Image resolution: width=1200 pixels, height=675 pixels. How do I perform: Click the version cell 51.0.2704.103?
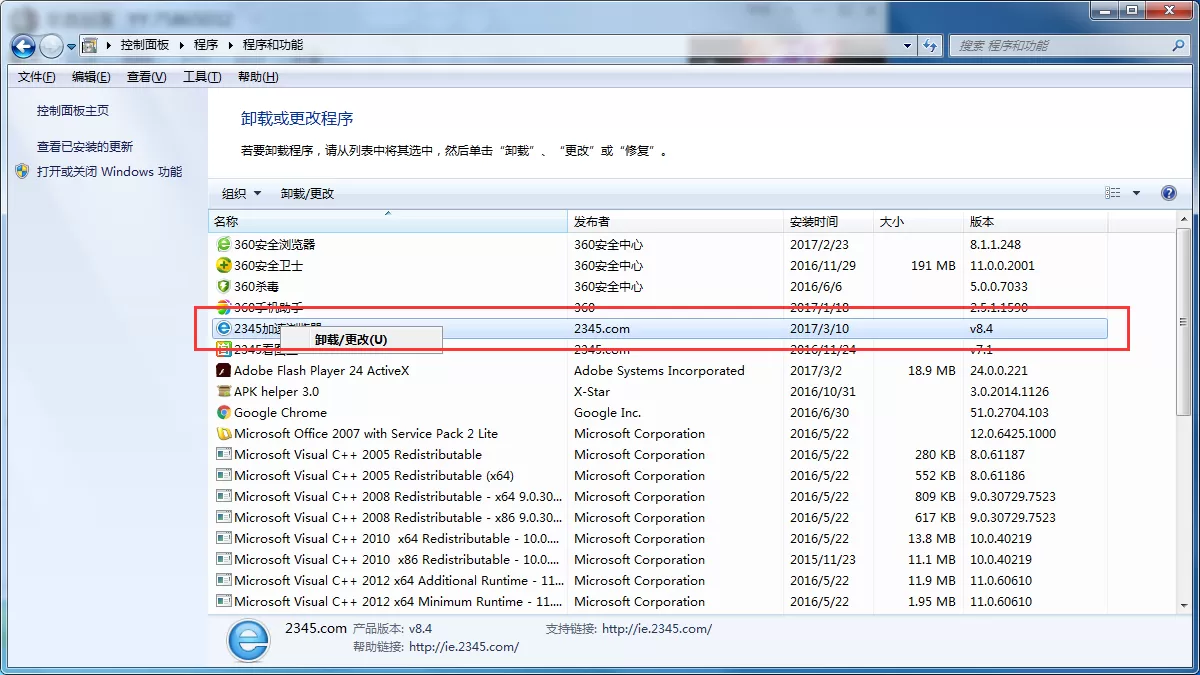(x=1009, y=413)
